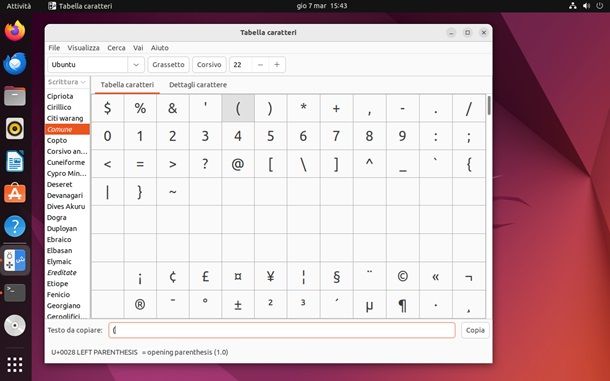
Task: Click the character table vertical scrollbar
Action: (489, 105)
